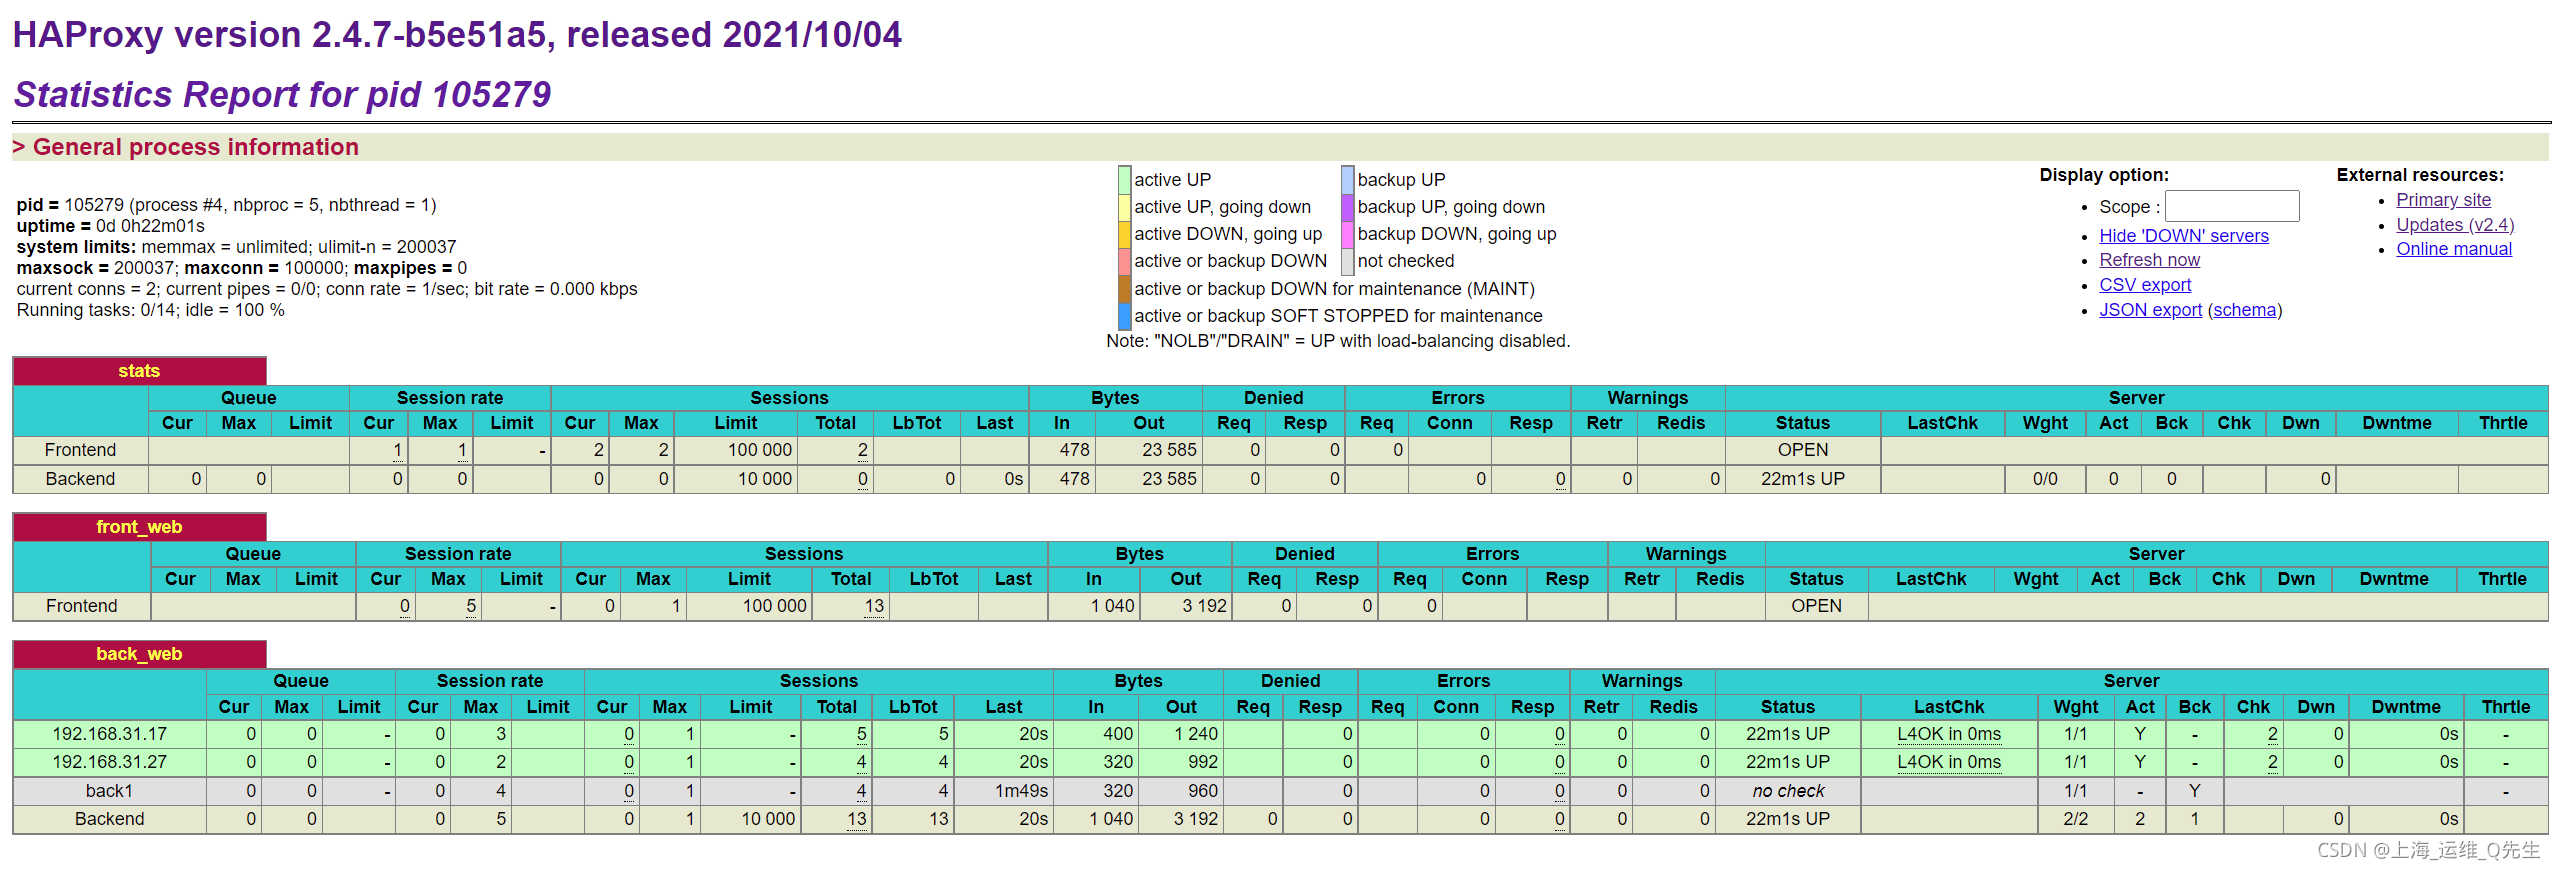Click the '> General process information' heading

186,147
